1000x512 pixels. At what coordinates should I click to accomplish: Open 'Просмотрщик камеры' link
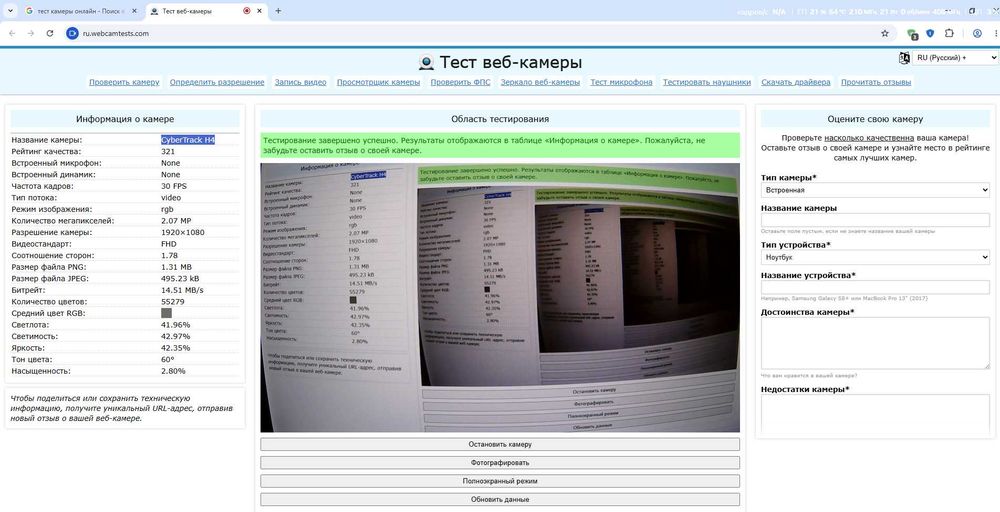coord(378,82)
